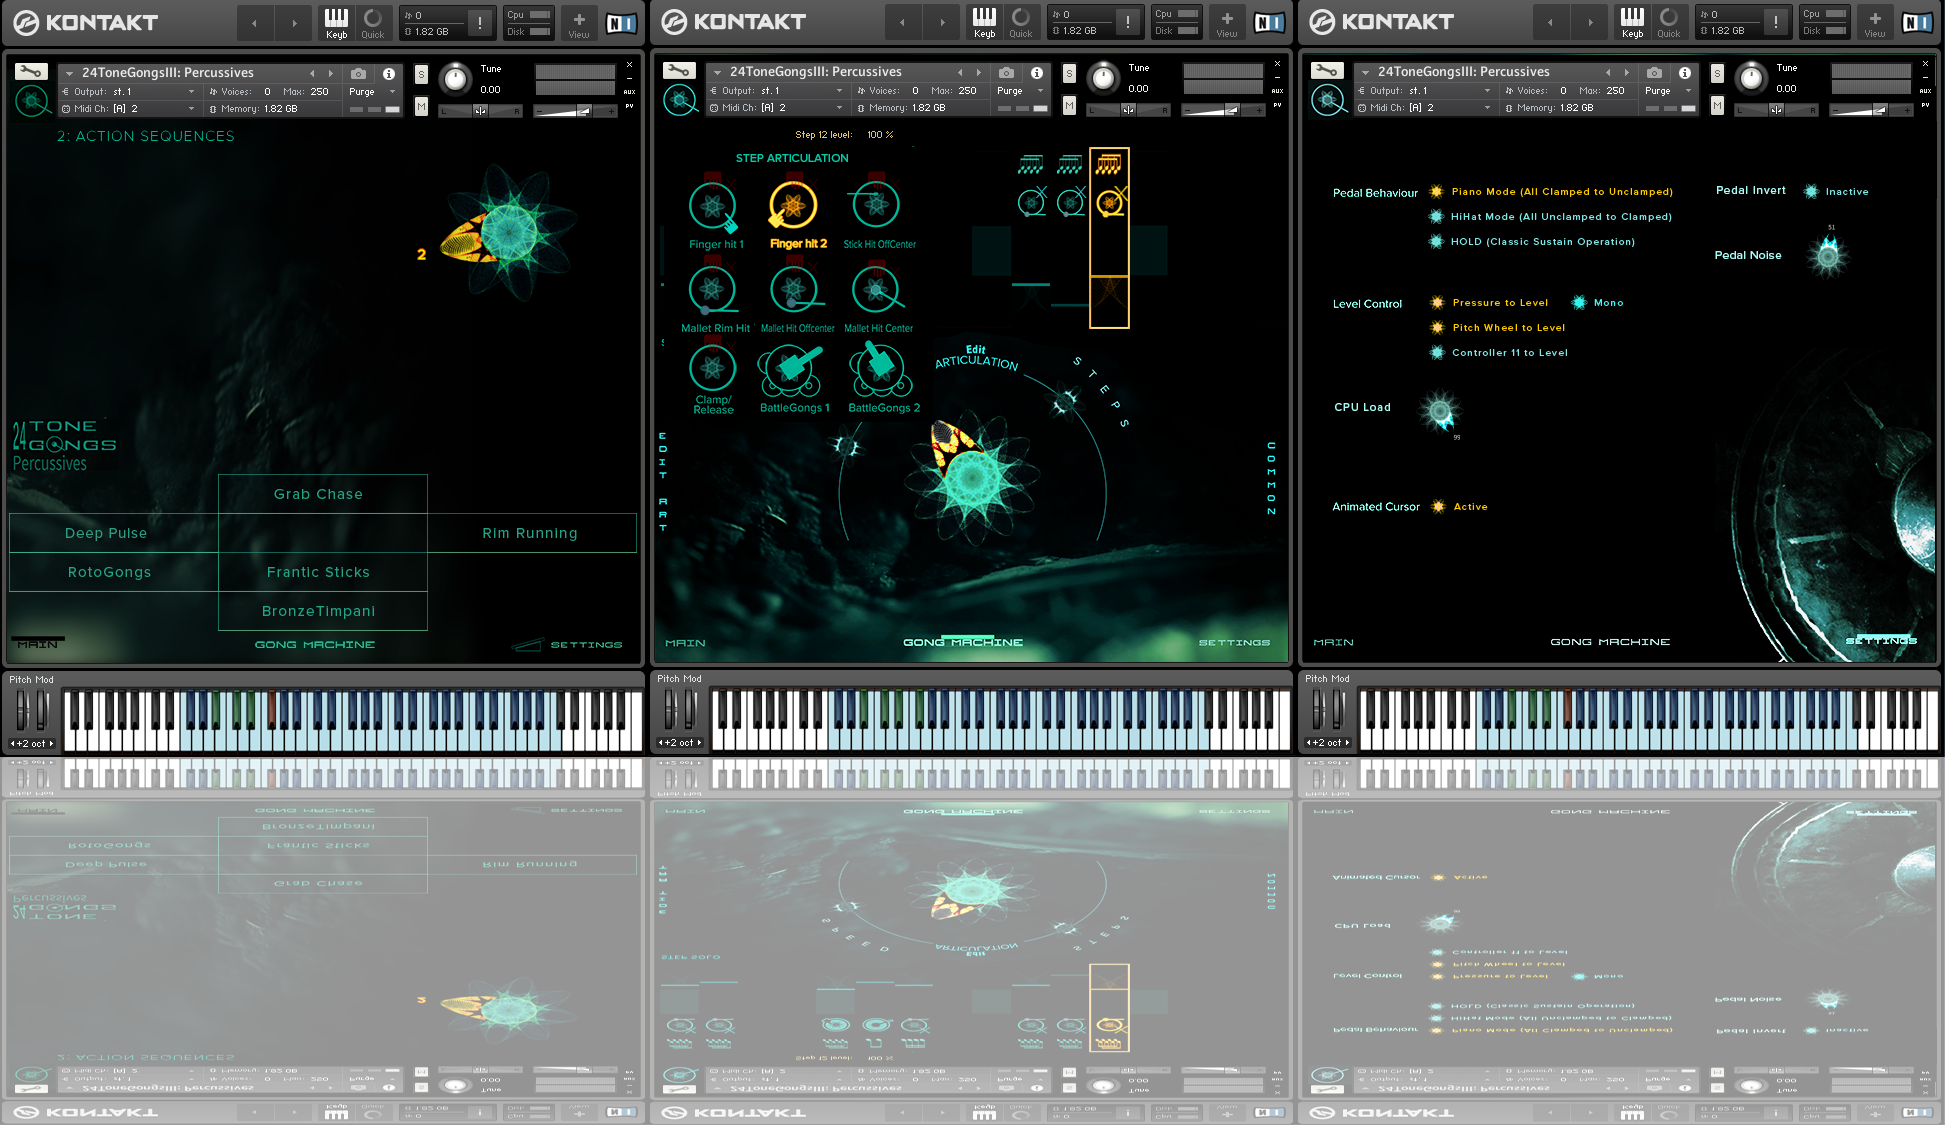Open Purge dropdown in right window
Image resolution: width=1950 pixels, height=1126 pixels.
(x=1668, y=91)
